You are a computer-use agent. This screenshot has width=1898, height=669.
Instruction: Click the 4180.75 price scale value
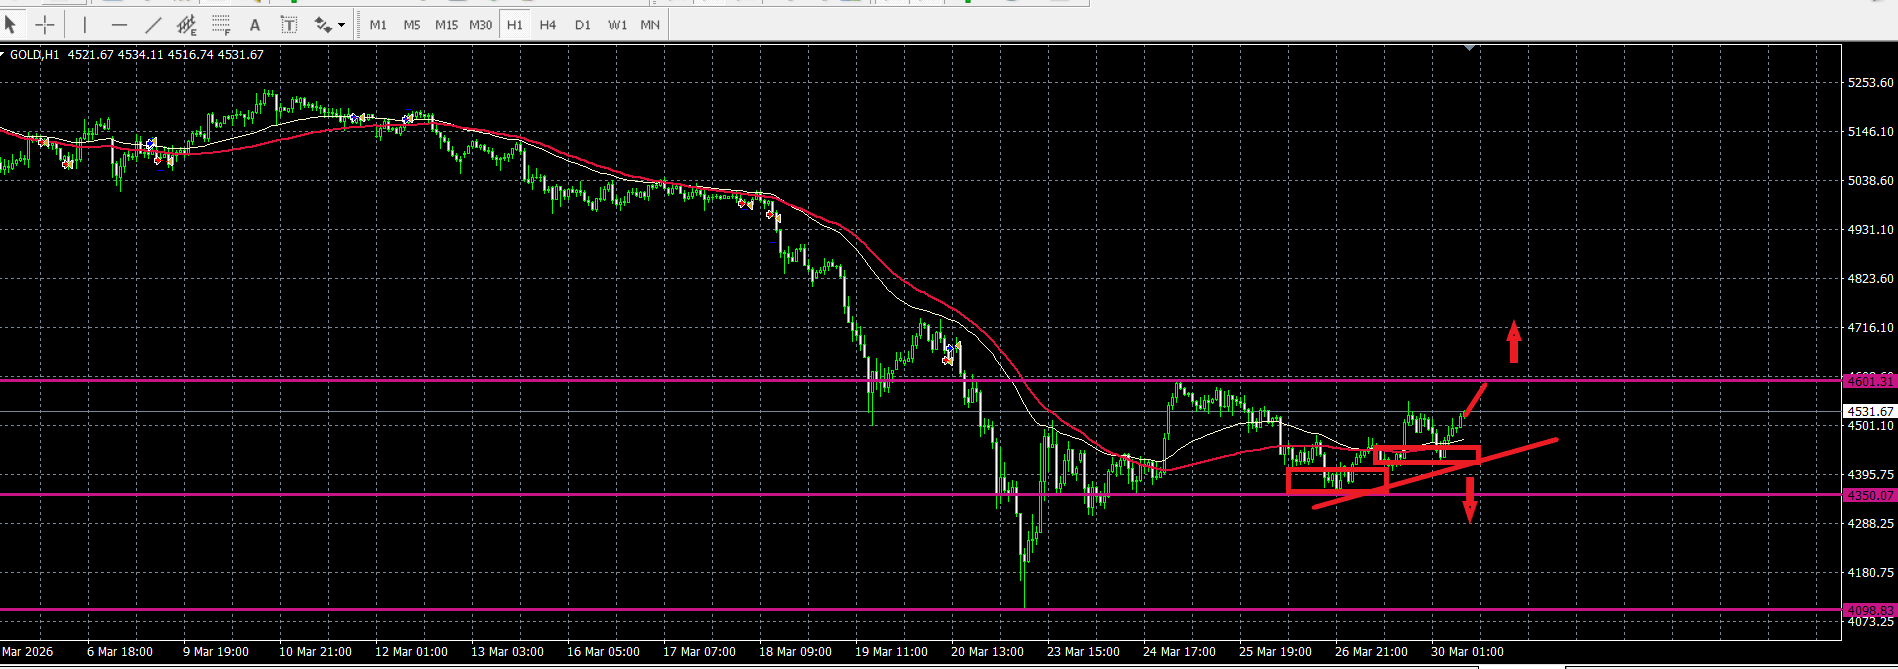(1870, 573)
